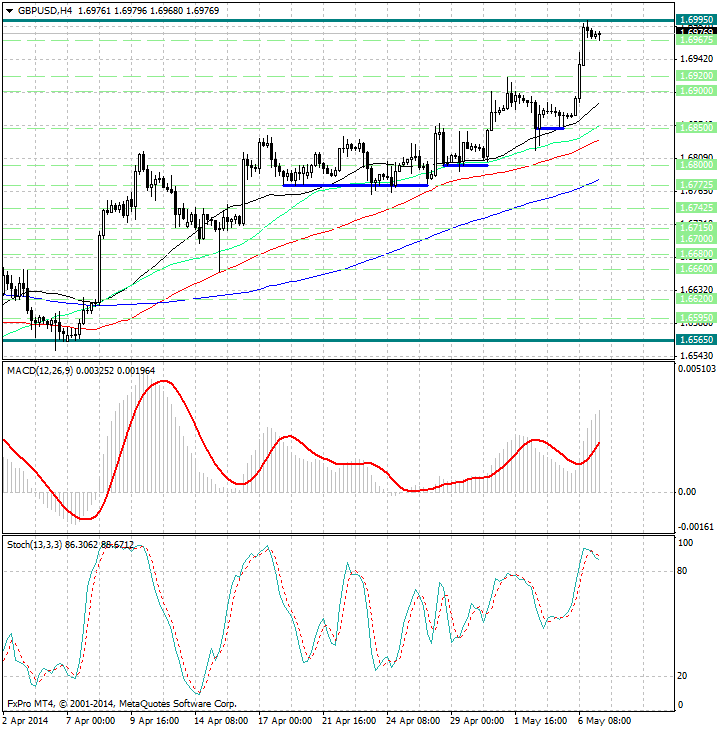
Task: Open the chart dropdown arrow beside GBPUSD,H4
Action: (x=9, y=11)
